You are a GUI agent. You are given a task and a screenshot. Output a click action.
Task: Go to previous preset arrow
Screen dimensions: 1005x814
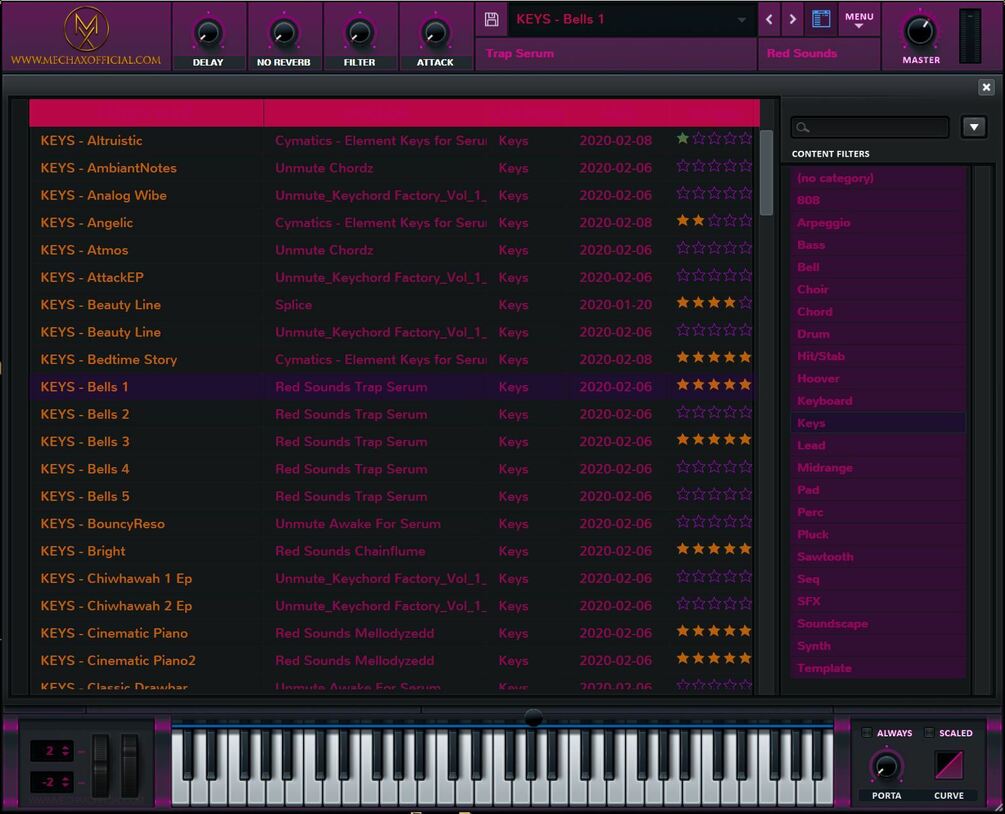coord(769,19)
